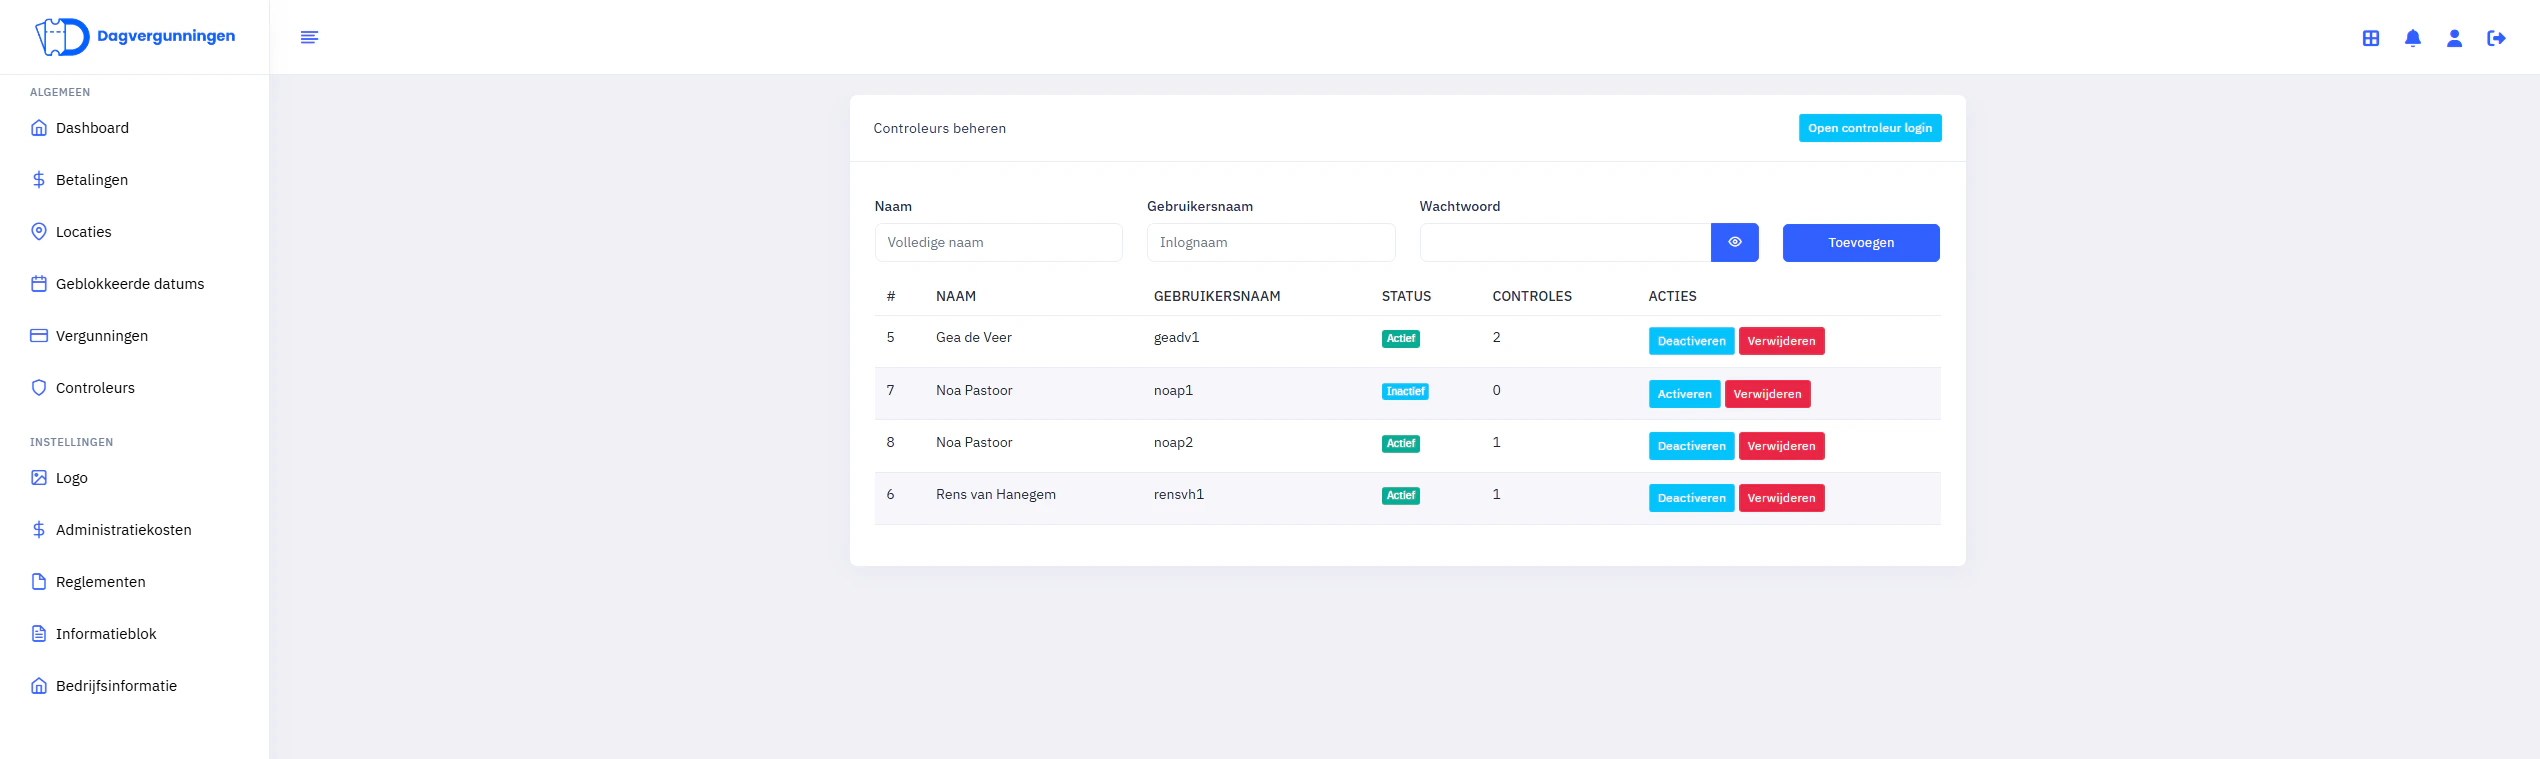The height and width of the screenshot is (759, 2540).
Task: Click the map pin icon beside Locaties
Action: pos(39,232)
